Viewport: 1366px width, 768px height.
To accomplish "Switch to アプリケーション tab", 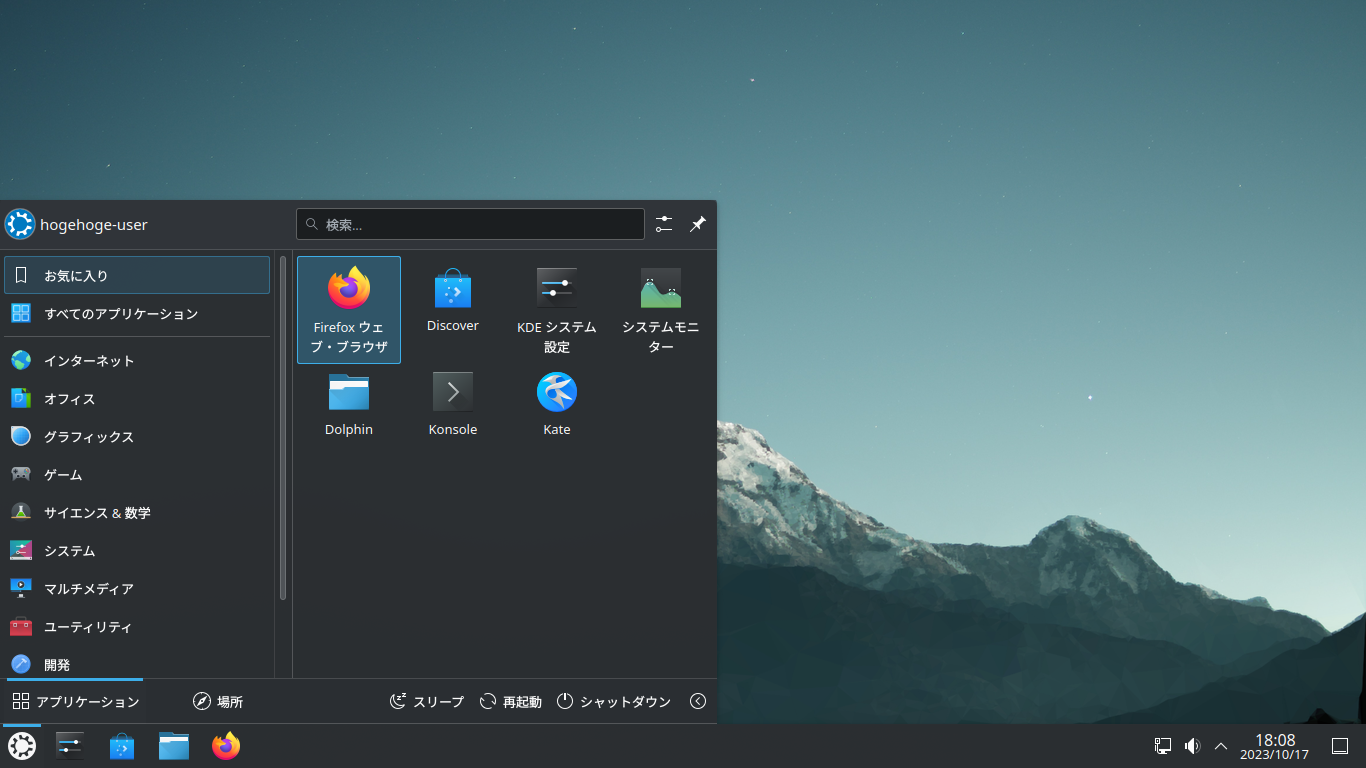I will point(75,701).
